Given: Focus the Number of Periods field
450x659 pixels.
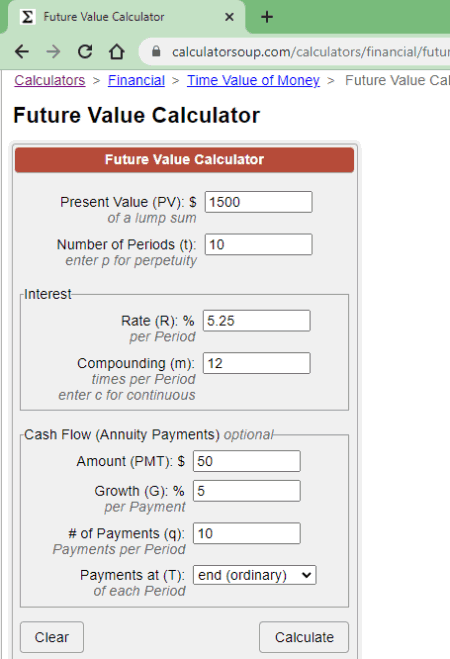Looking at the screenshot, I should (x=258, y=245).
